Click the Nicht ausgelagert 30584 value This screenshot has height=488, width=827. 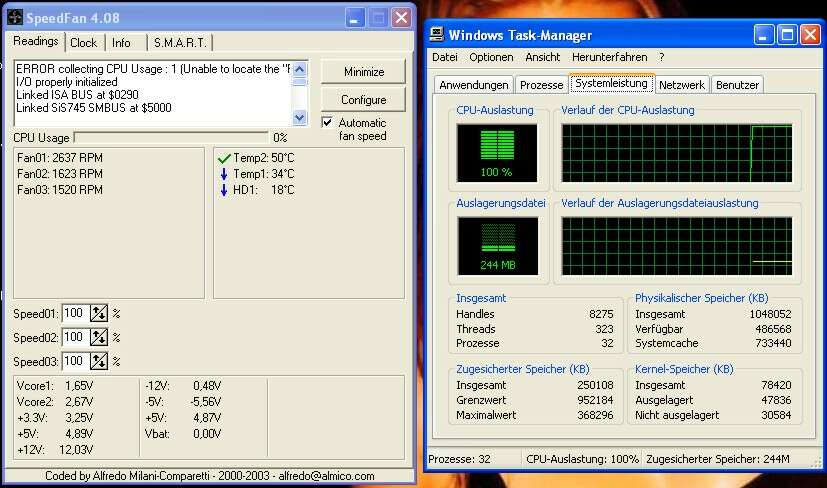click(776, 415)
